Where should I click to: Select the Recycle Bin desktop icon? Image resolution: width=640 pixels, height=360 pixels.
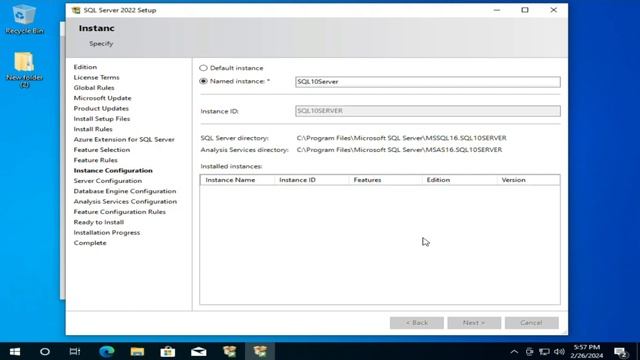click(x=24, y=19)
